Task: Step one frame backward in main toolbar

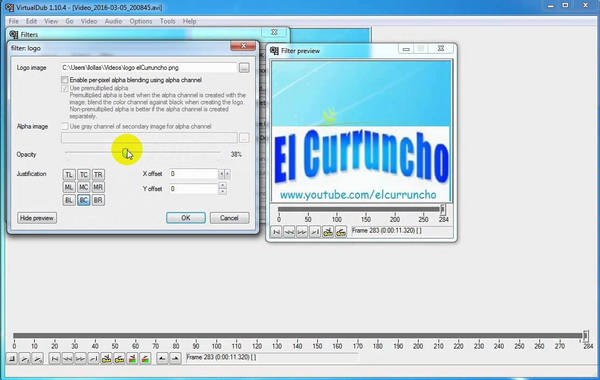Action: pos(68,359)
